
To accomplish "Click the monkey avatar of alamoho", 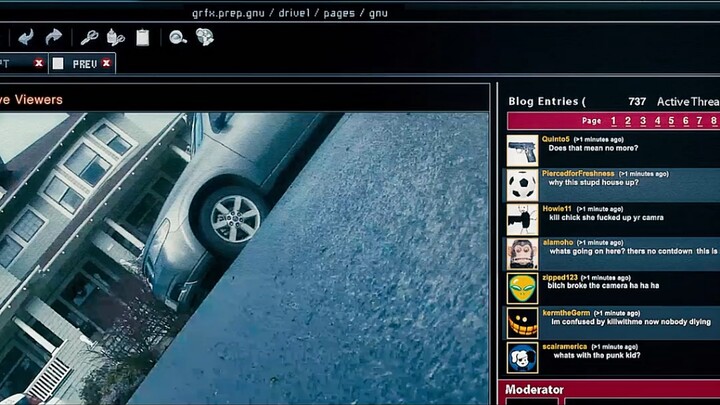I will click(x=522, y=253).
